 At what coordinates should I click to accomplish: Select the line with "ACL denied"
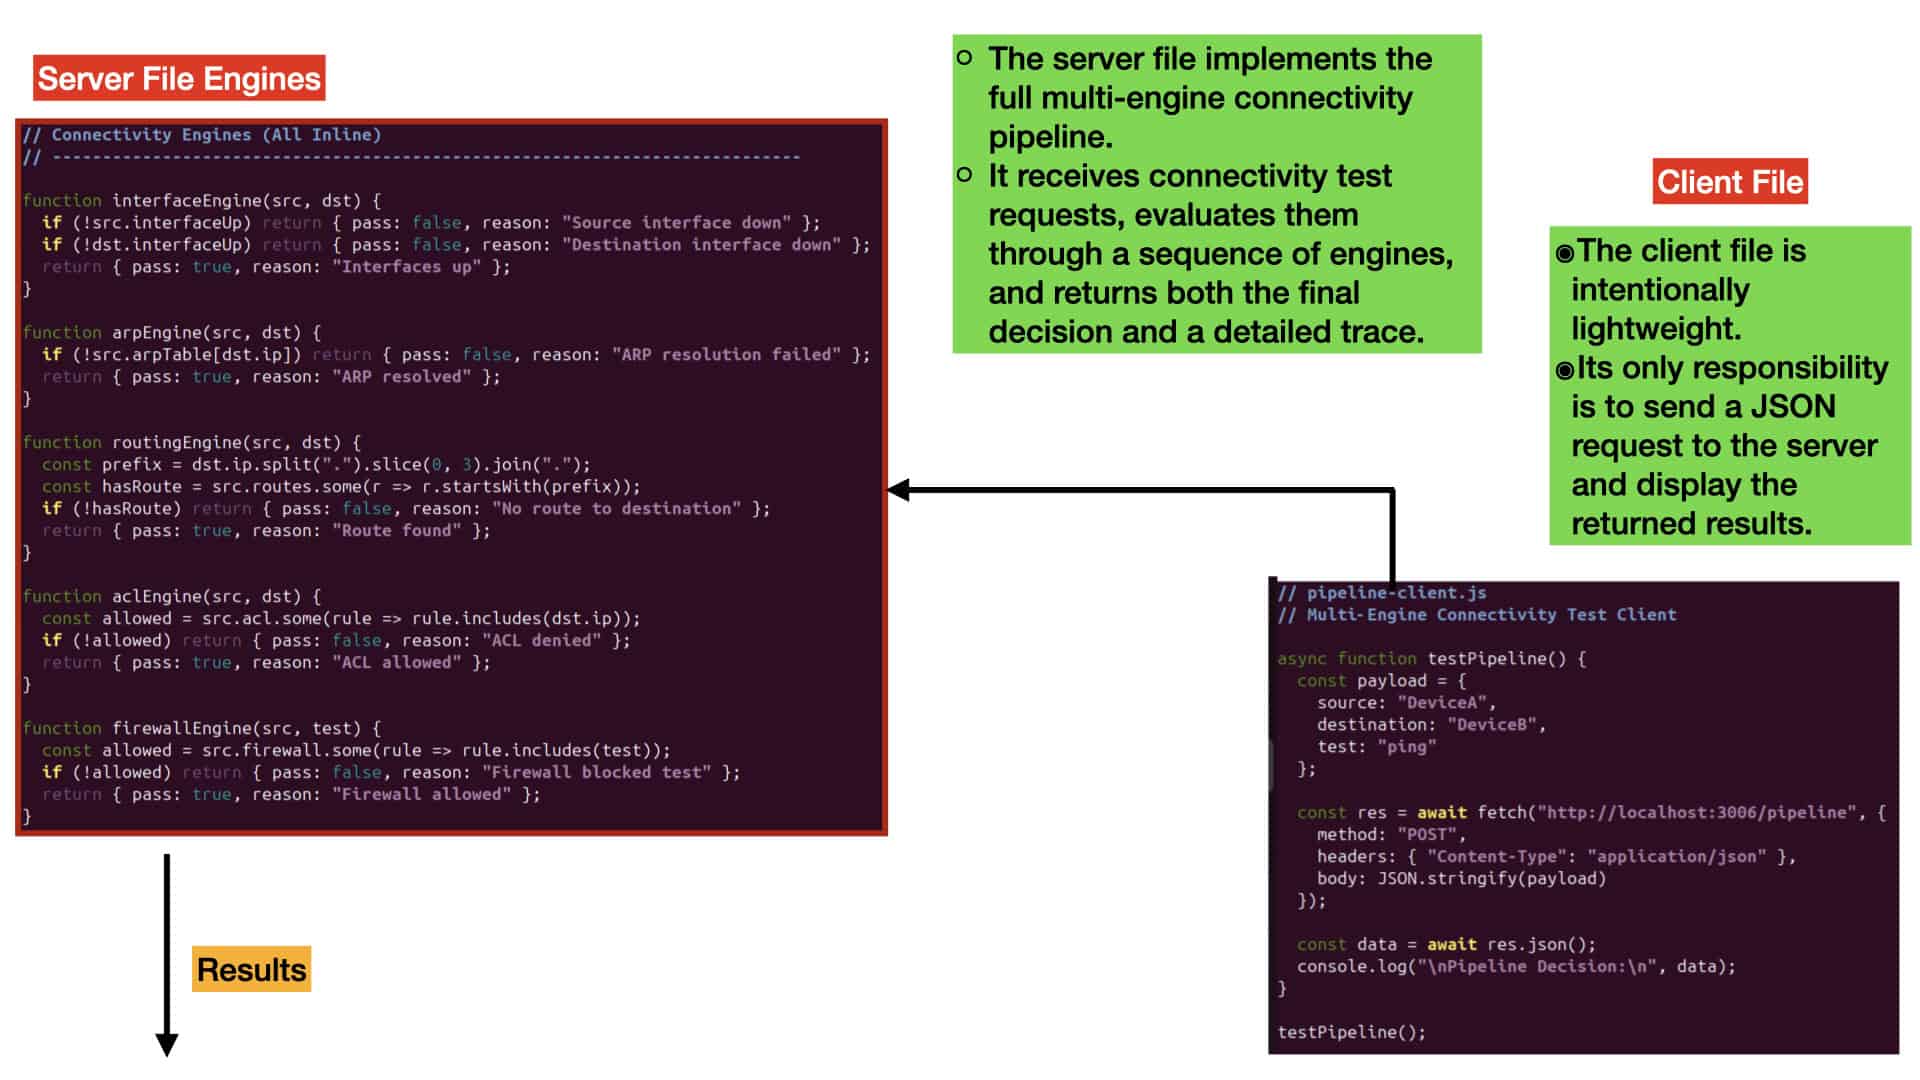(336, 641)
